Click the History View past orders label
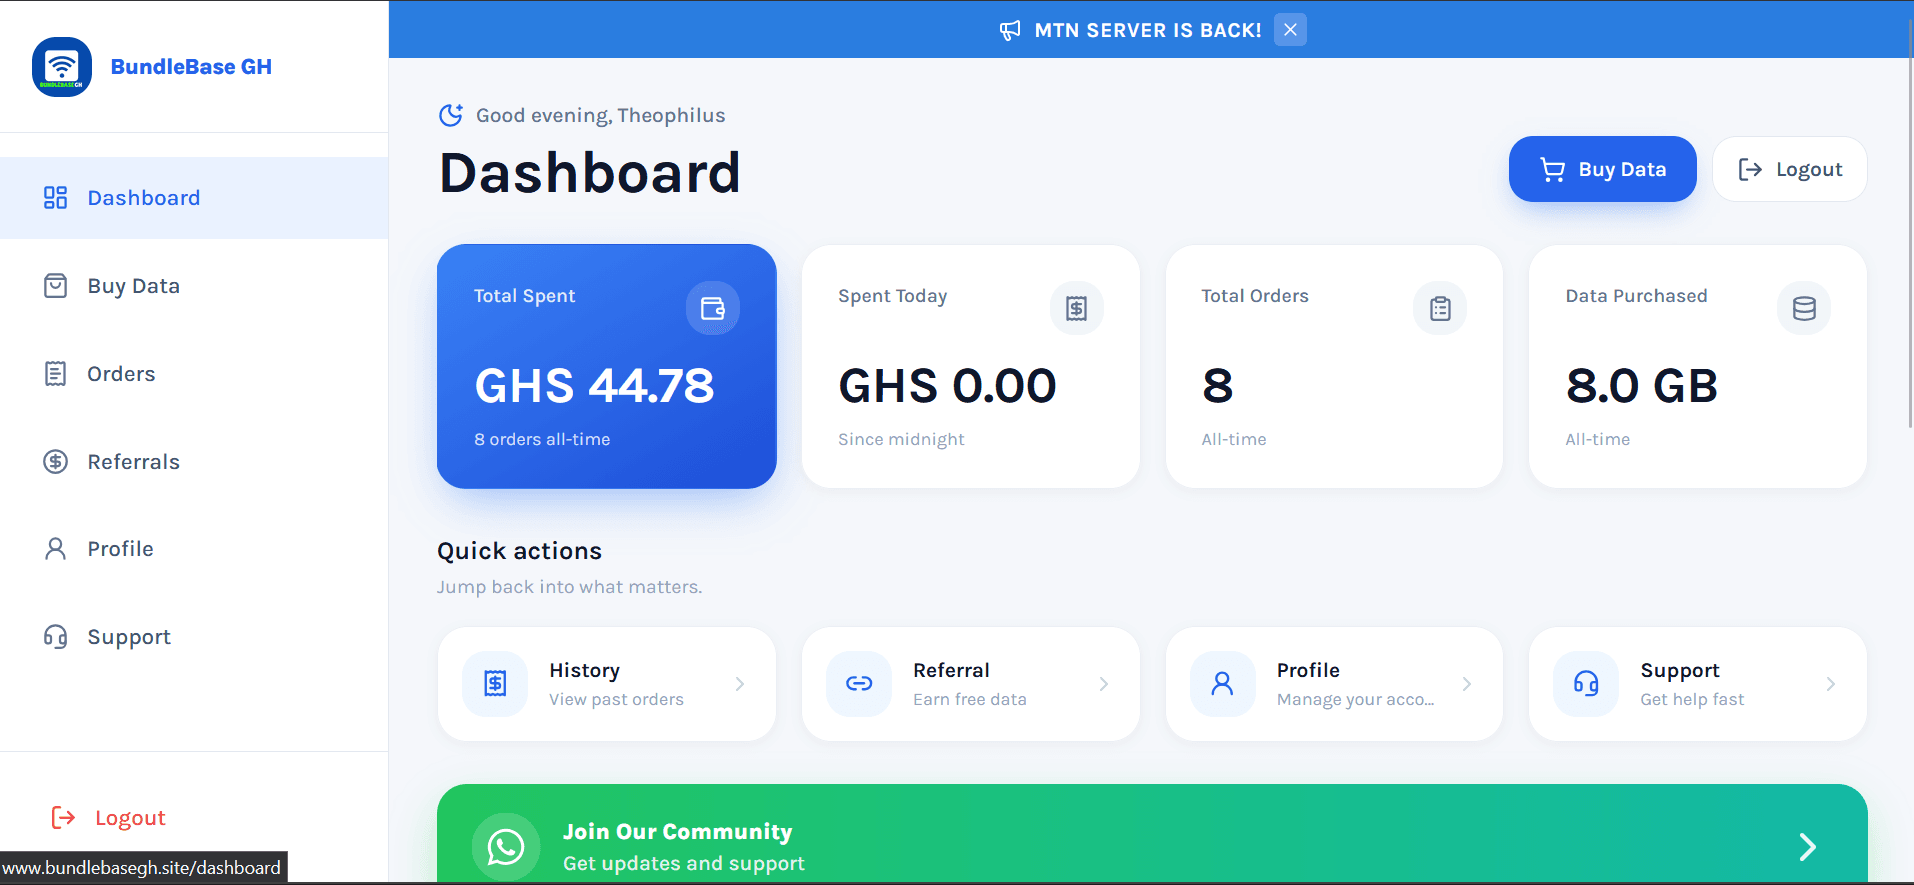The image size is (1914, 885). point(616,684)
